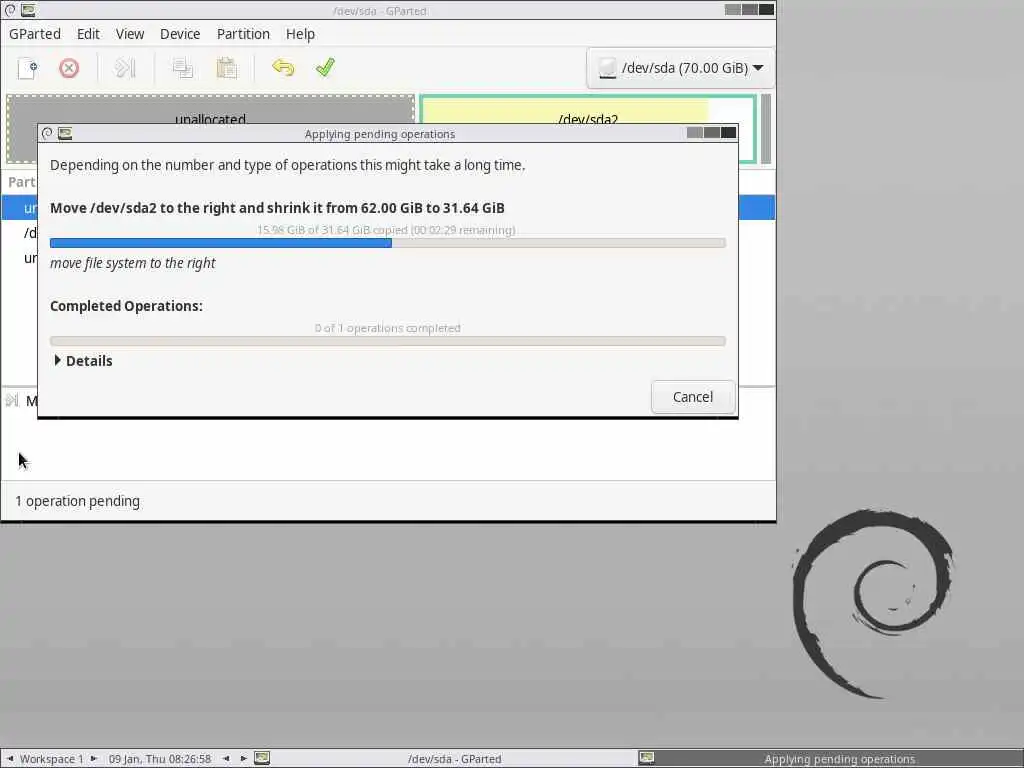Click the disk icon in device selector
This screenshot has height=768, width=1024.
pos(607,68)
